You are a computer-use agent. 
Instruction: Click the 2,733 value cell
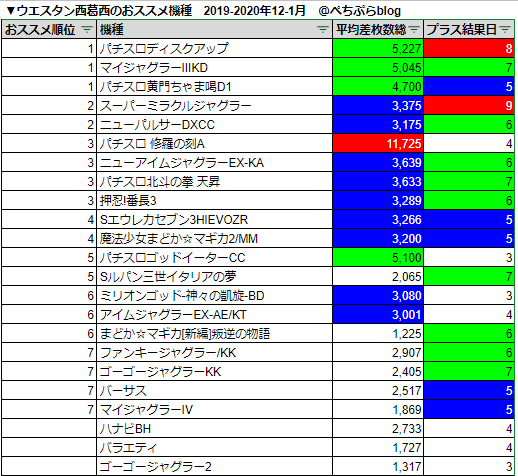[378, 428]
